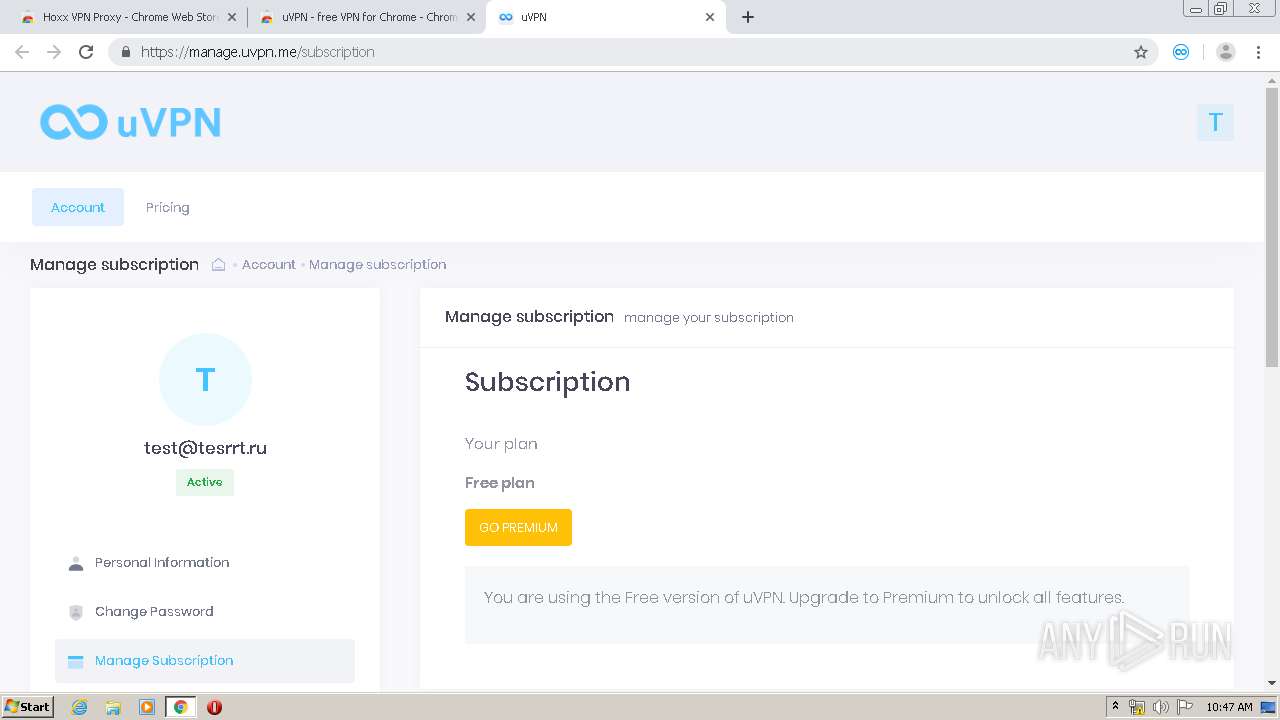Open the uVPN extension icon in toolbar
This screenshot has height=720, width=1280.
coord(1181,52)
